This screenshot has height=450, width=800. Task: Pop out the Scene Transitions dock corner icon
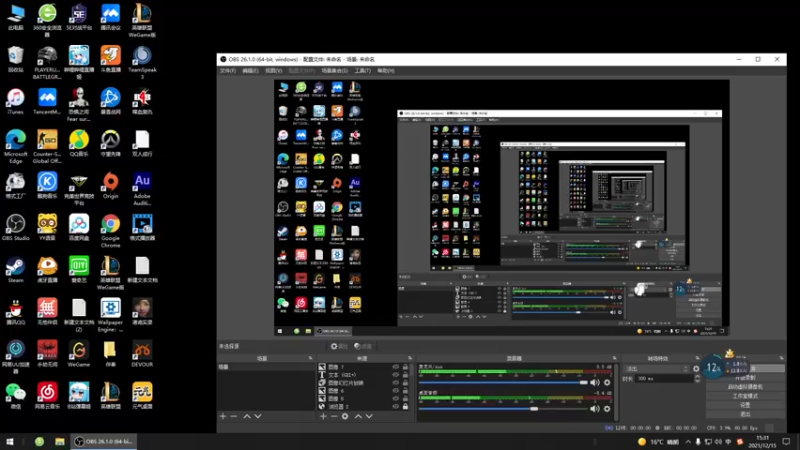697,358
